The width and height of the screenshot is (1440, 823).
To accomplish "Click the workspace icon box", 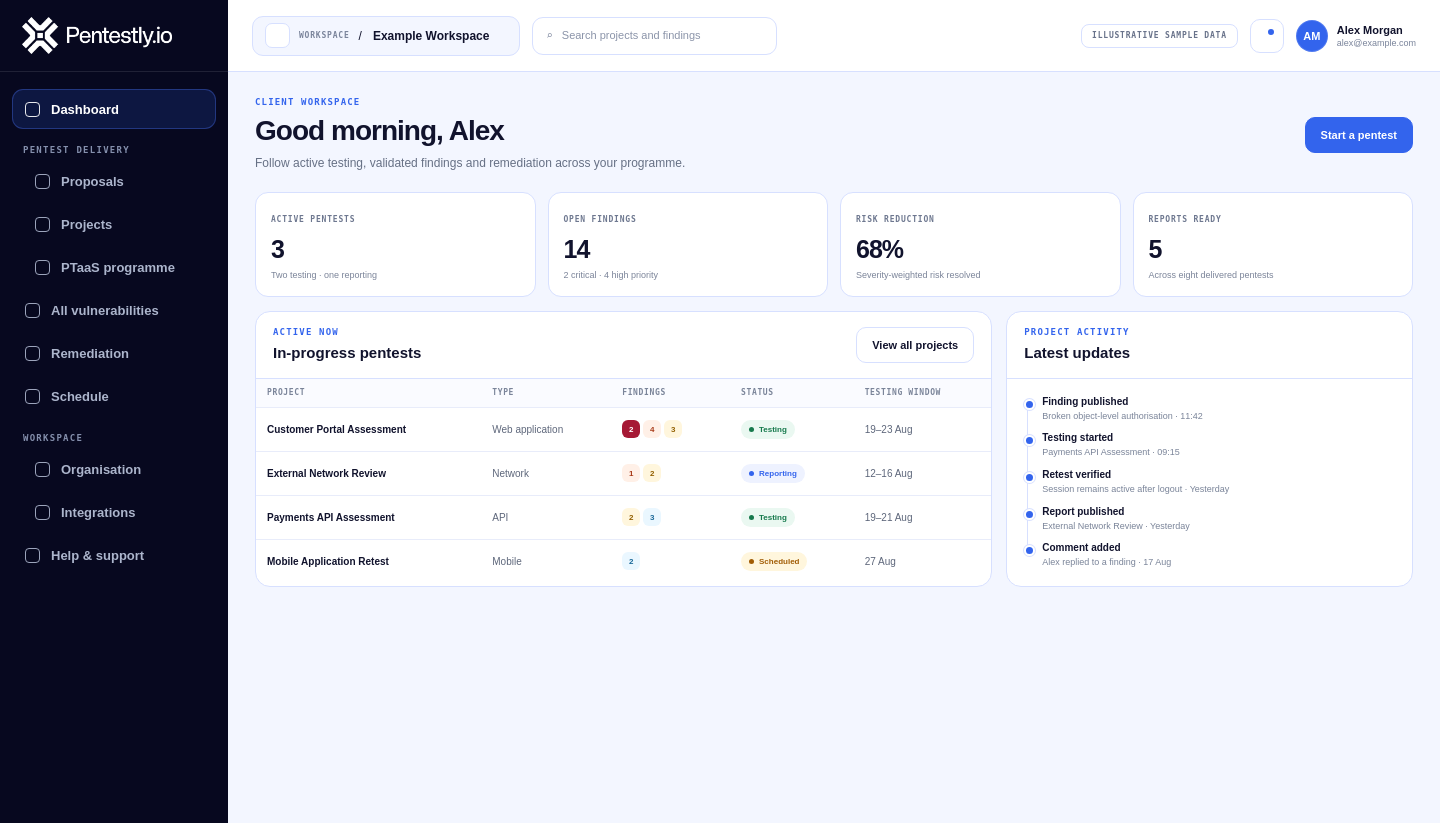I will [277, 36].
